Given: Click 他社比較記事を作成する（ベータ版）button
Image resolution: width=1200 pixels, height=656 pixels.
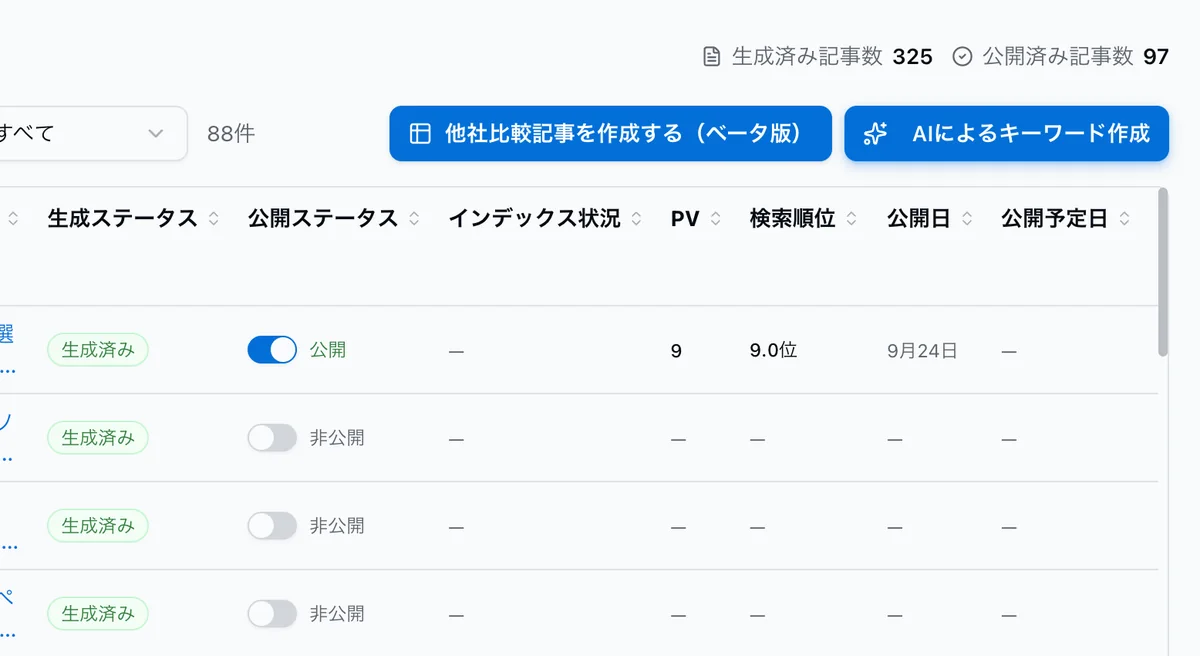Looking at the screenshot, I should click(610, 133).
